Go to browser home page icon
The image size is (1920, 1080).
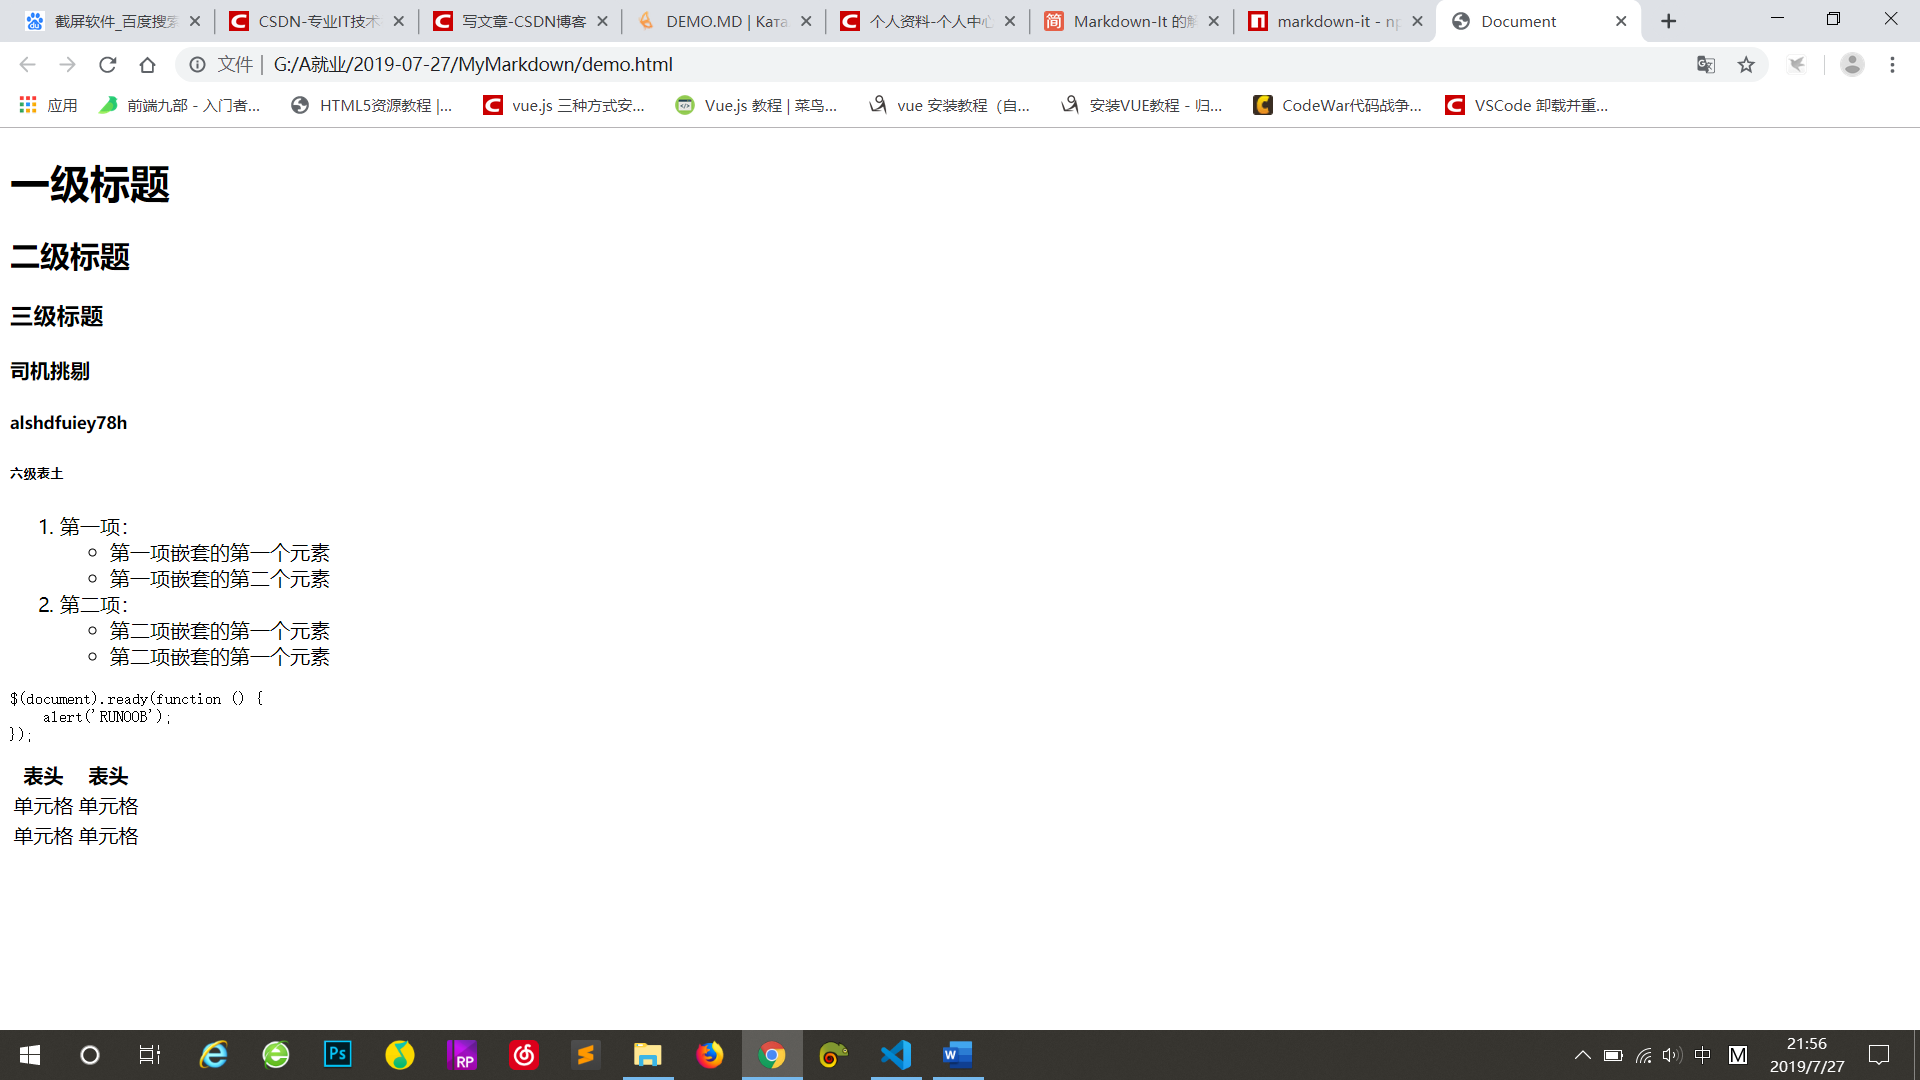[x=147, y=65]
